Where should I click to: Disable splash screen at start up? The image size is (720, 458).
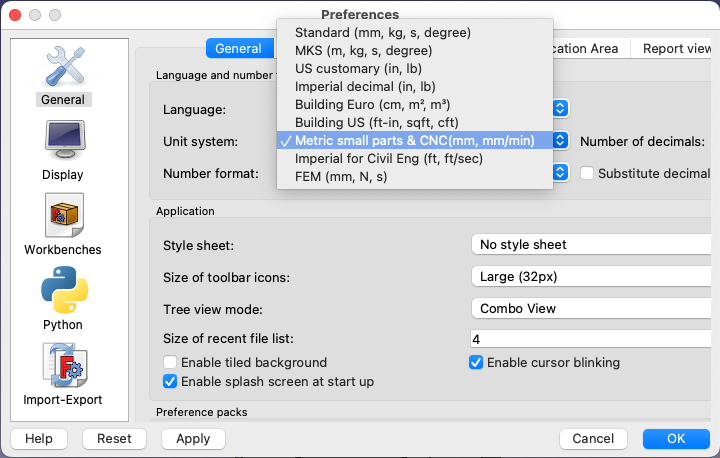[x=170, y=381]
